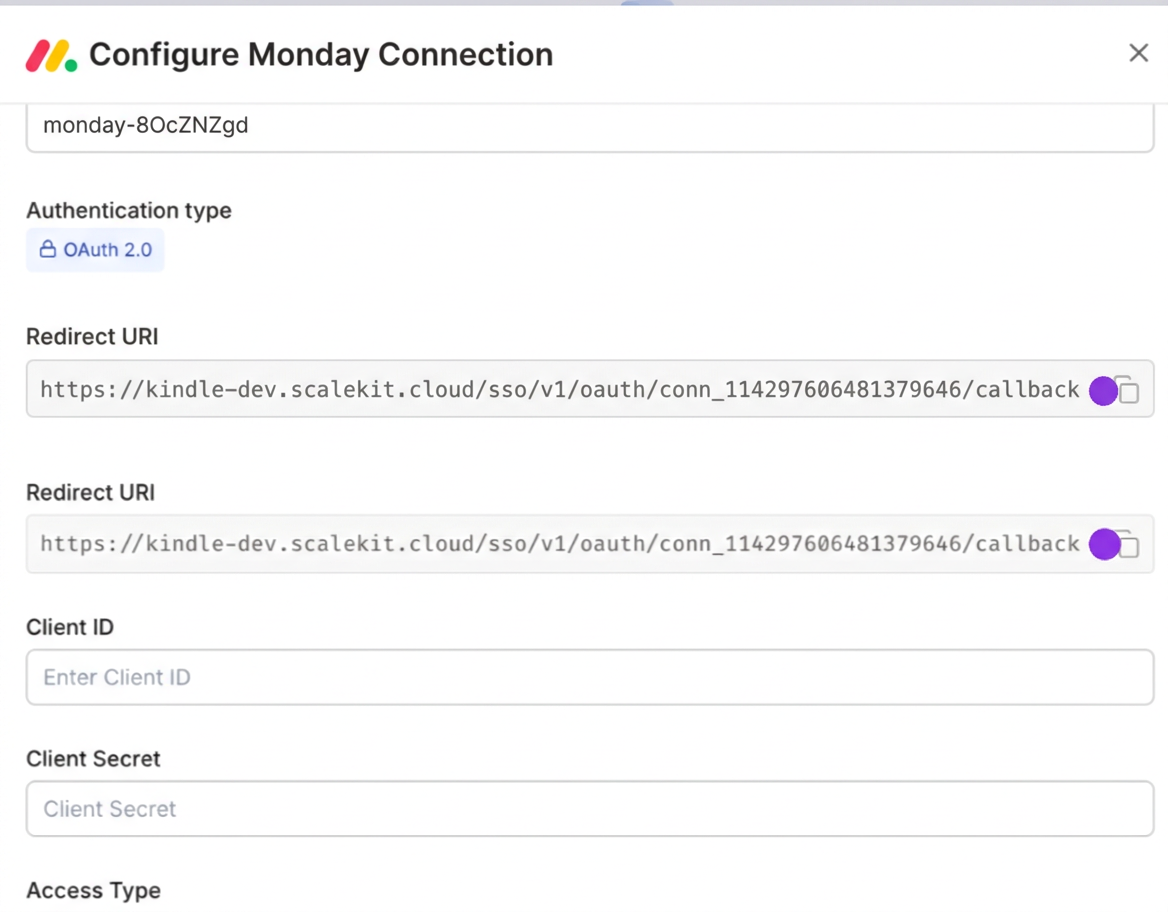Click the Monday logo beside the dialog title
This screenshot has width=1168, height=912.
[x=51, y=54]
